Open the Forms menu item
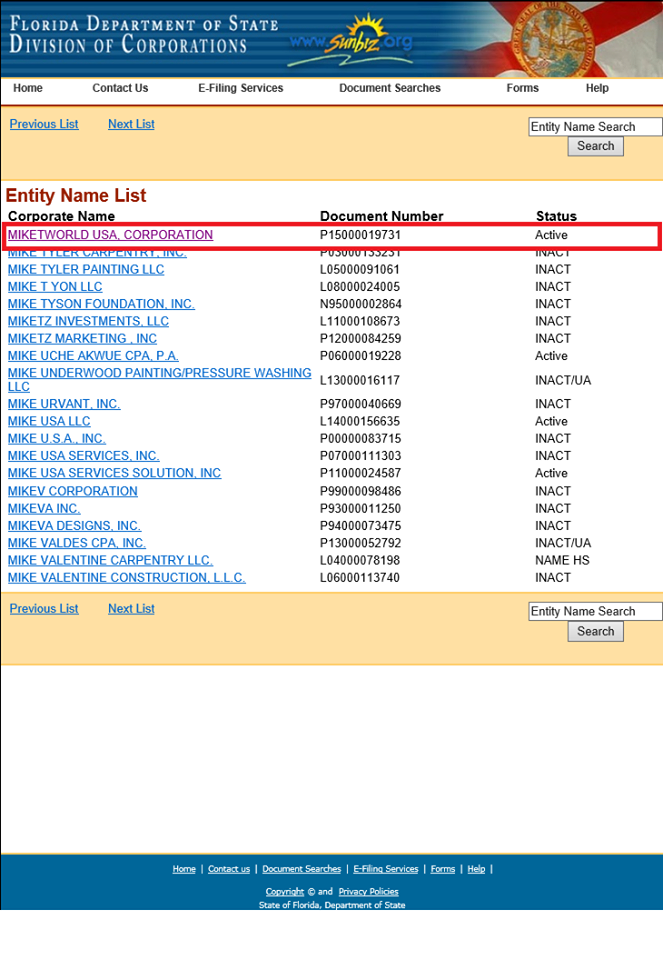663x960 pixels. (x=523, y=88)
